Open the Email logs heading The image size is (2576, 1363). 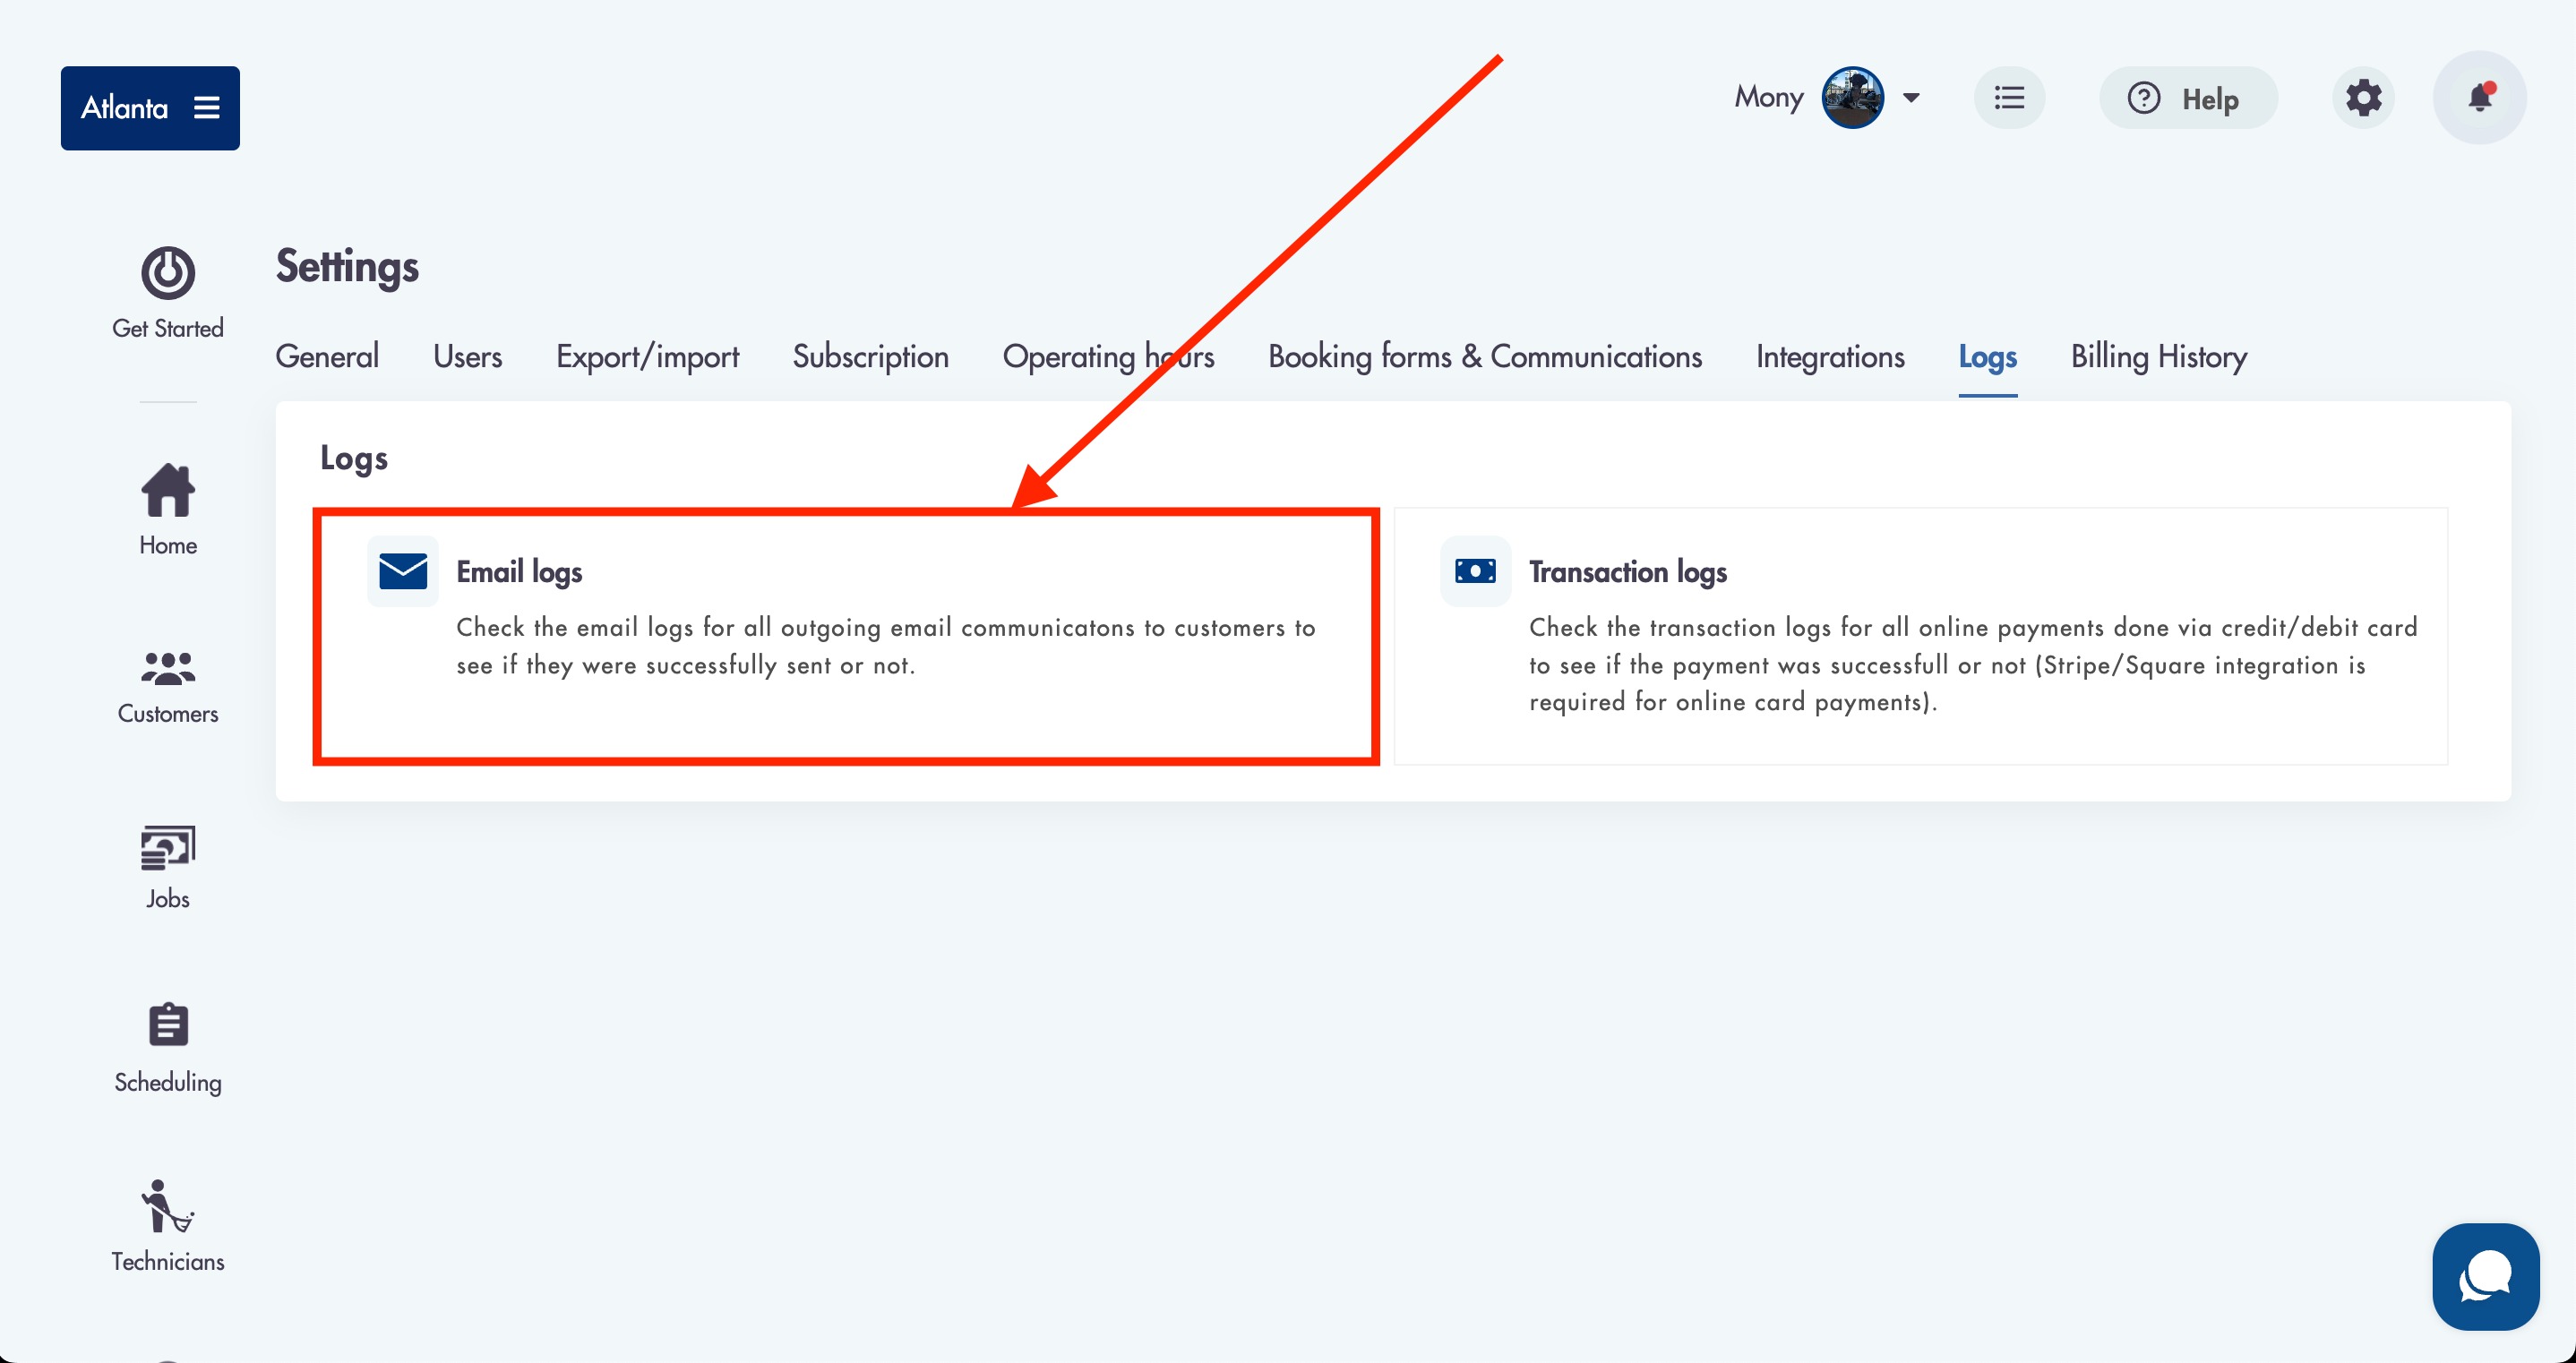[519, 572]
